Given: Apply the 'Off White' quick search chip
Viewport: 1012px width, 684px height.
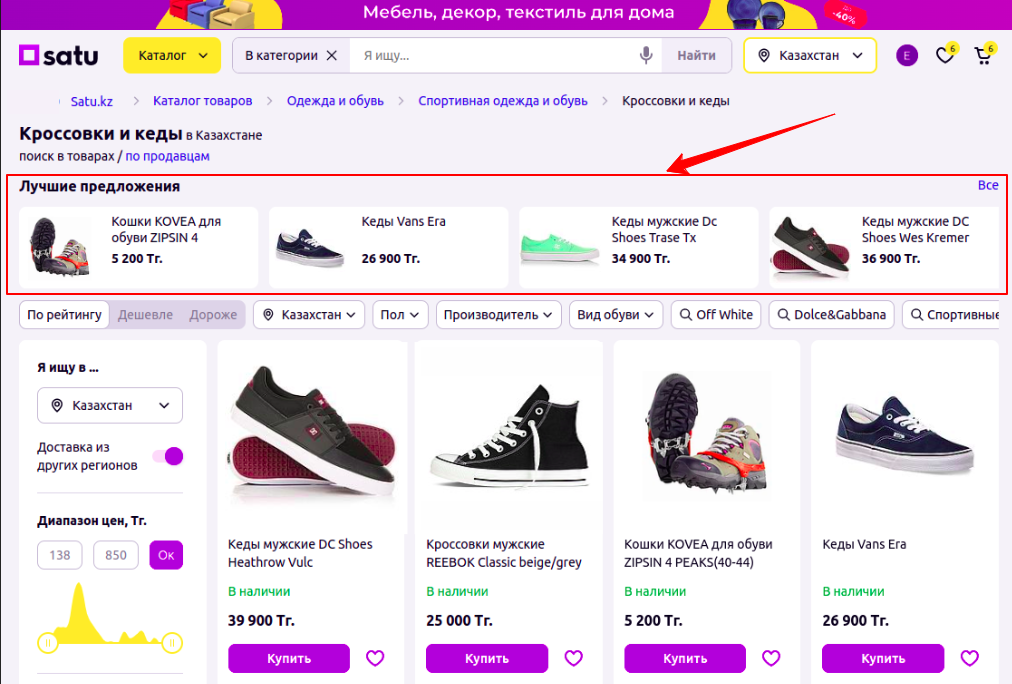Looking at the screenshot, I should (x=716, y=315).
